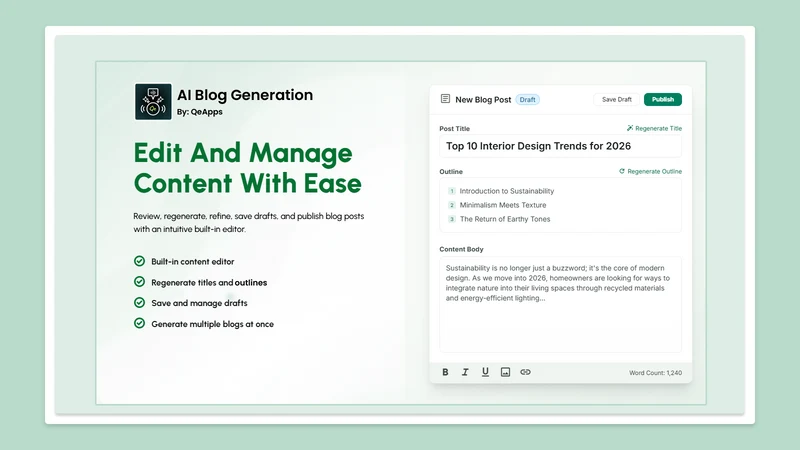
Task: Click the Bold formatting icon
Action: (445, 372)
